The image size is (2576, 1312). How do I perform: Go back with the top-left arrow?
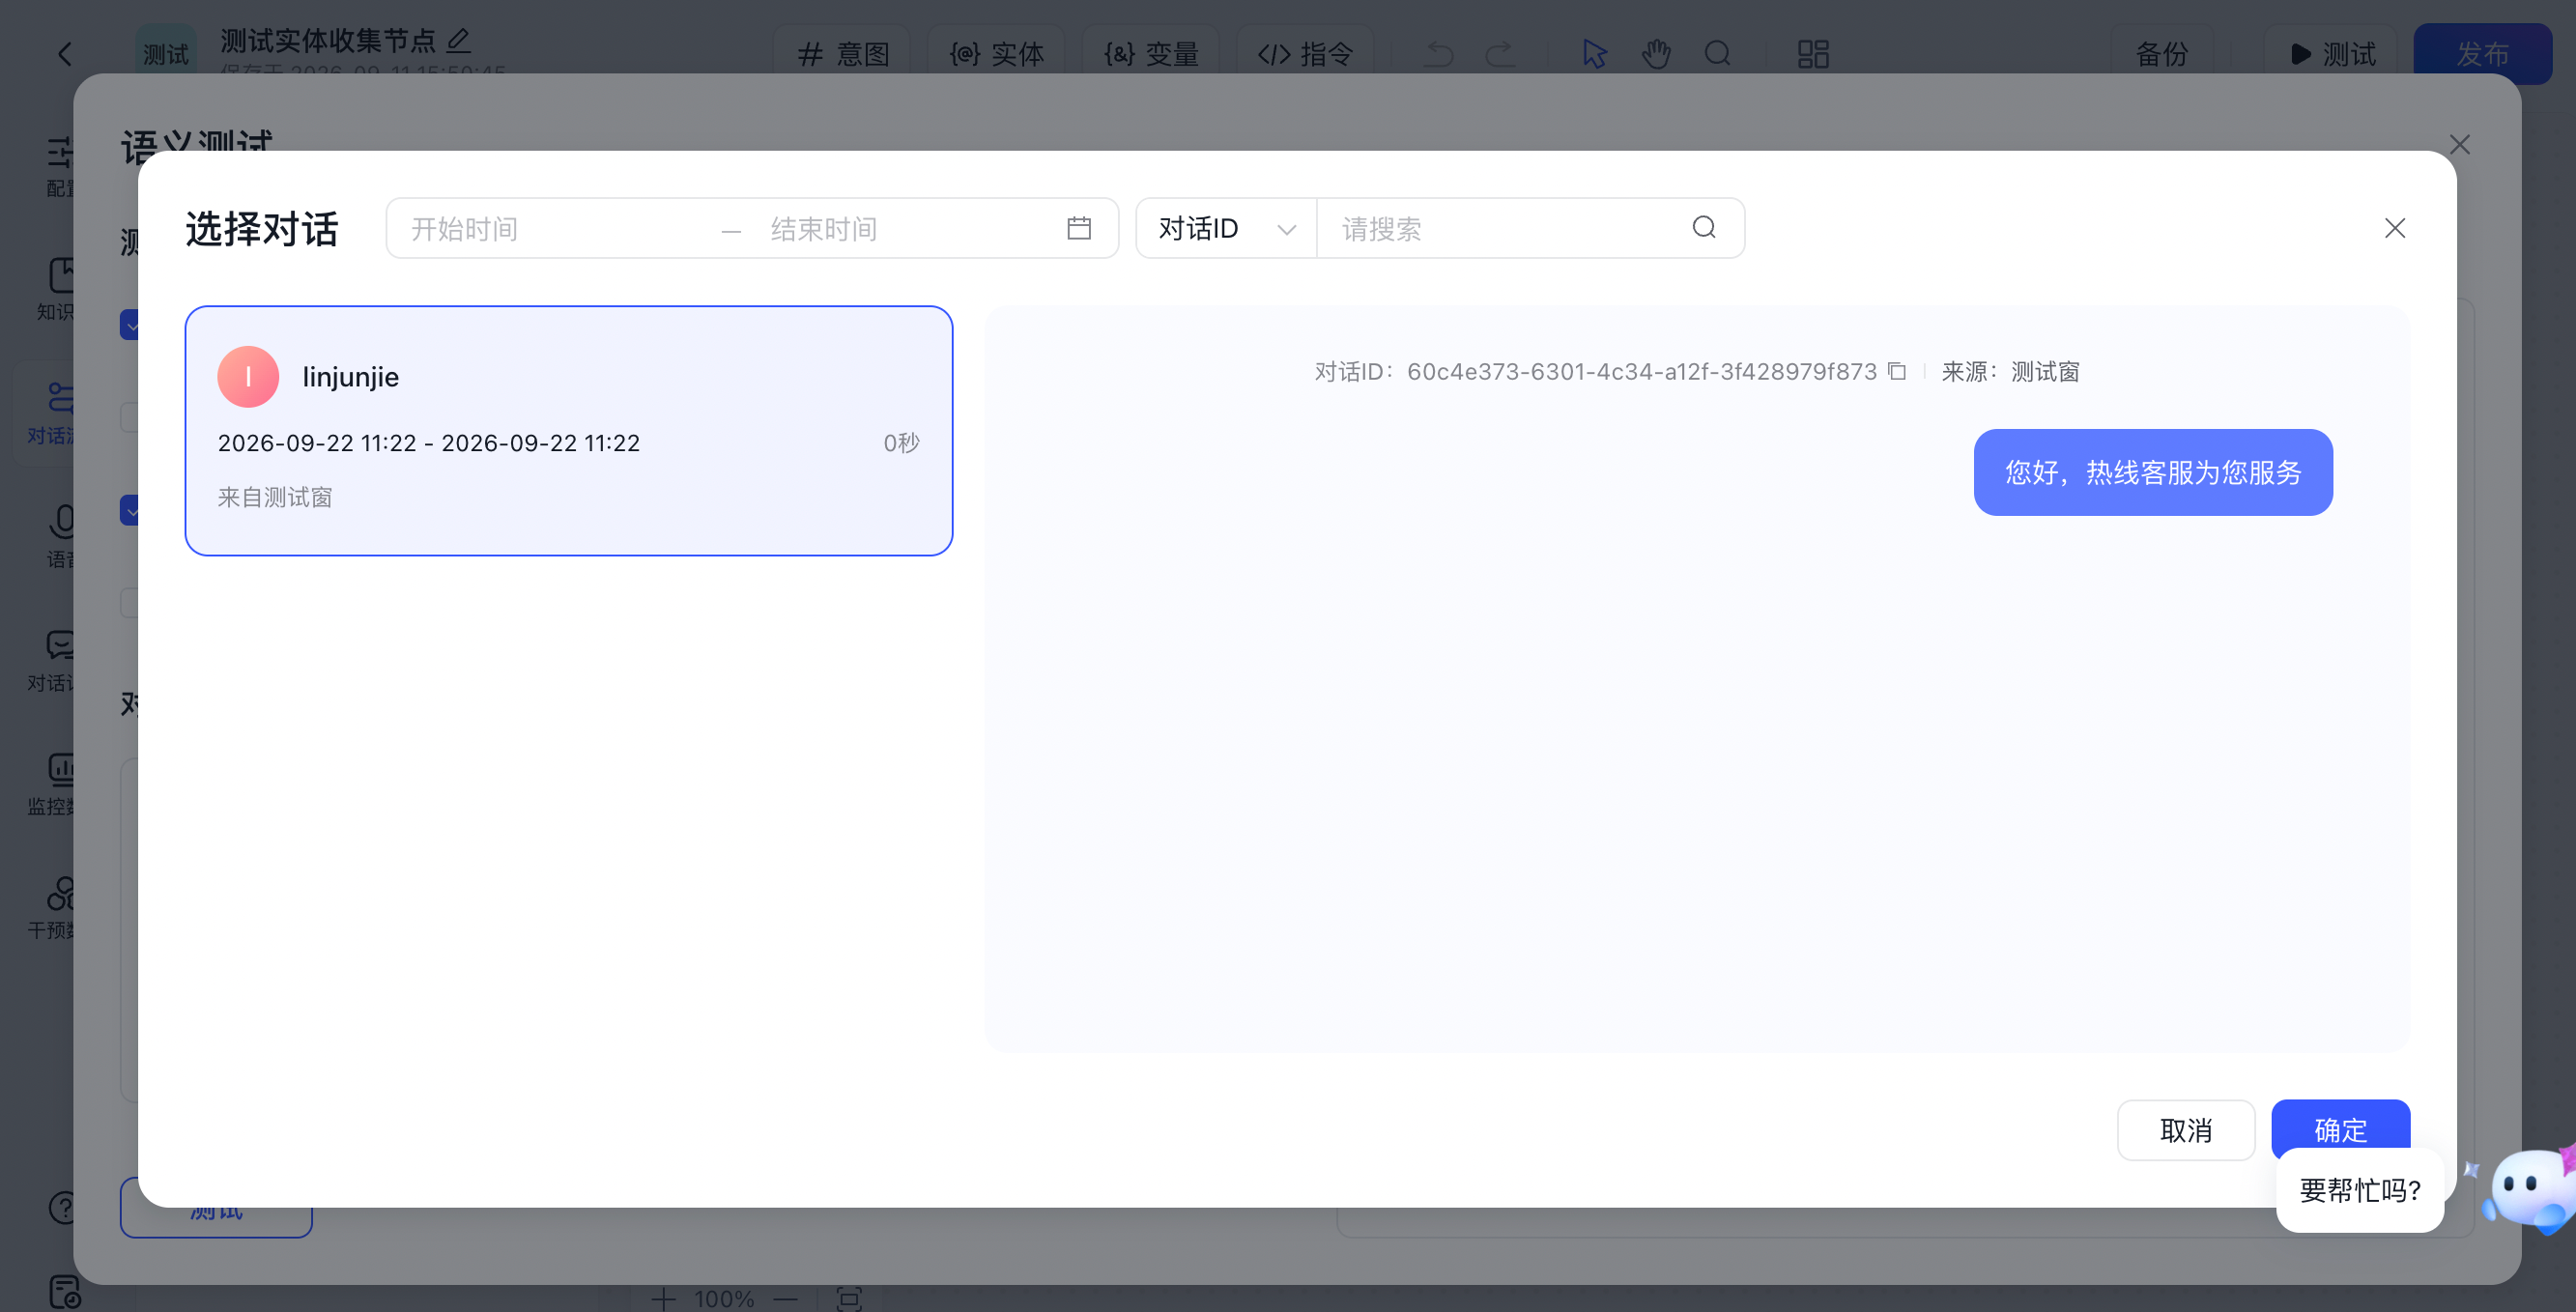(x=65, y=54)
